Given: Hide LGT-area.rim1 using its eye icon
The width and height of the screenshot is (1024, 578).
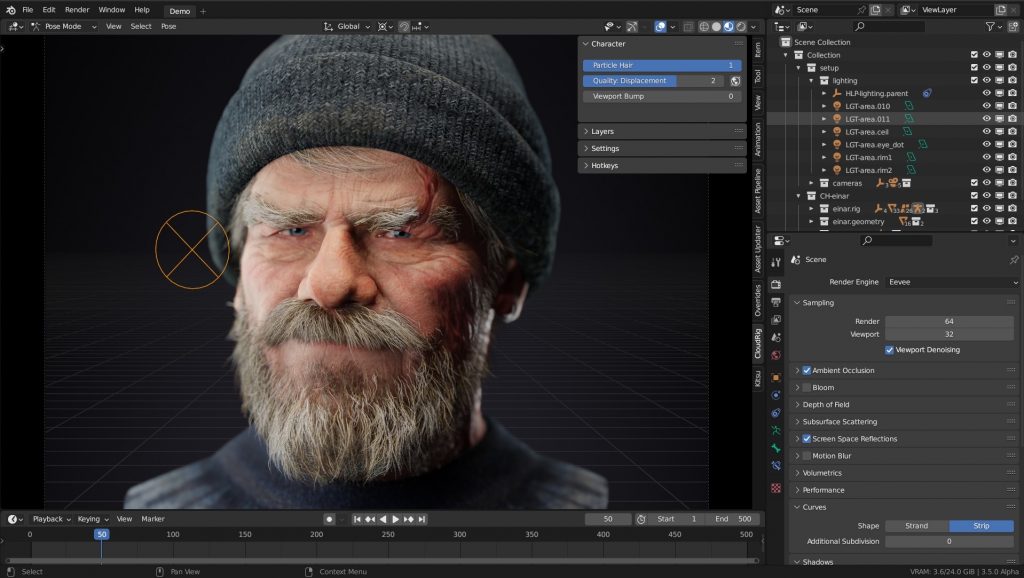Looking at the screenshot, I should click(x=987, y=156).
